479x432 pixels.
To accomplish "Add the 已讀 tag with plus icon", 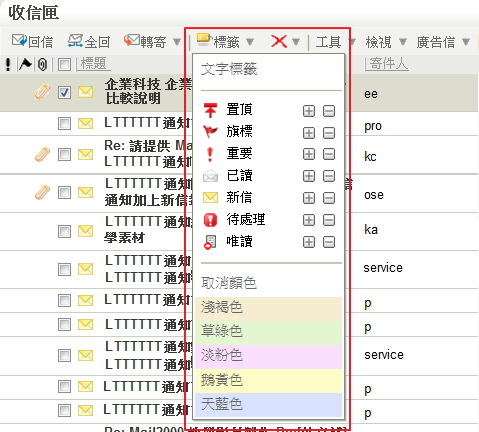I will click(309, 176).
